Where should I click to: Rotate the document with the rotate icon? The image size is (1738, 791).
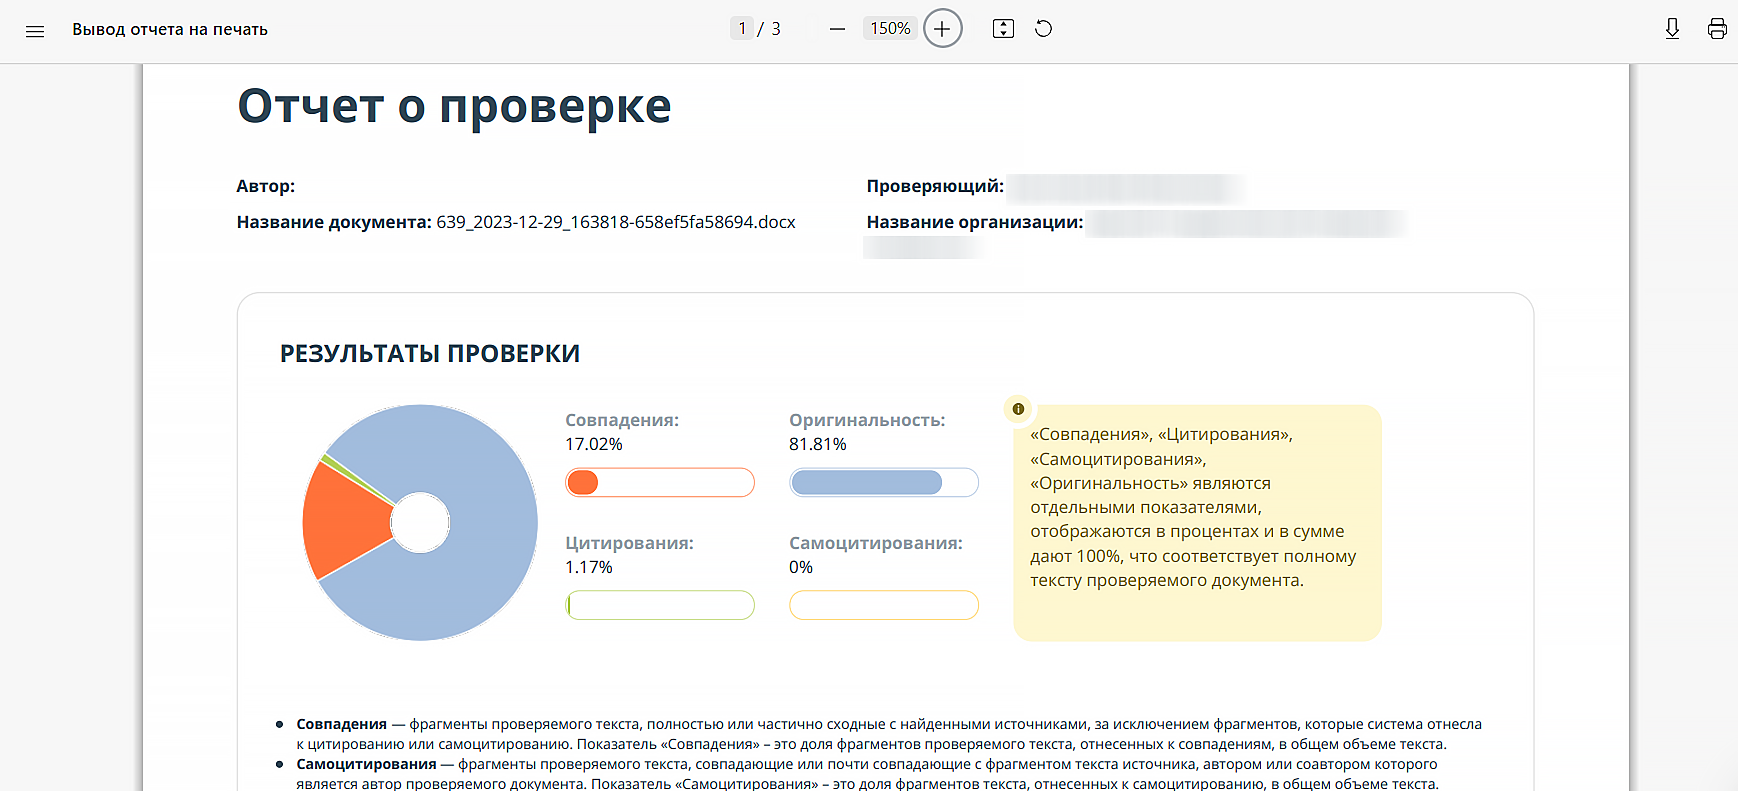pyautogui.click(x=1043, y=29)
